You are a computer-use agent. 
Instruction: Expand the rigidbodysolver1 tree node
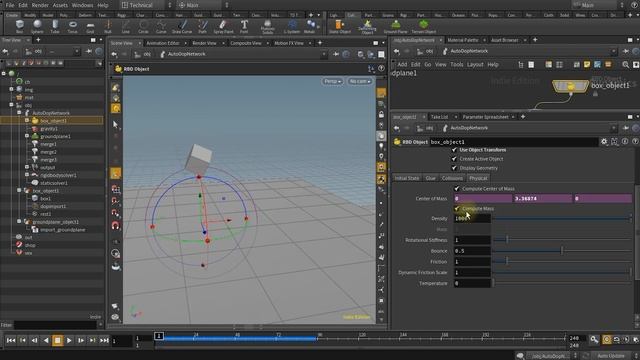pos(27,175)
